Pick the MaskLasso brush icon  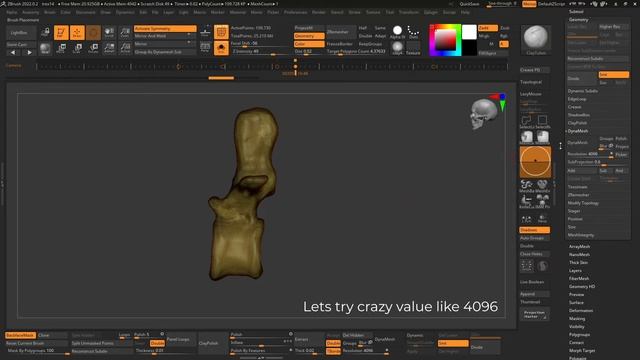point(527,138)
